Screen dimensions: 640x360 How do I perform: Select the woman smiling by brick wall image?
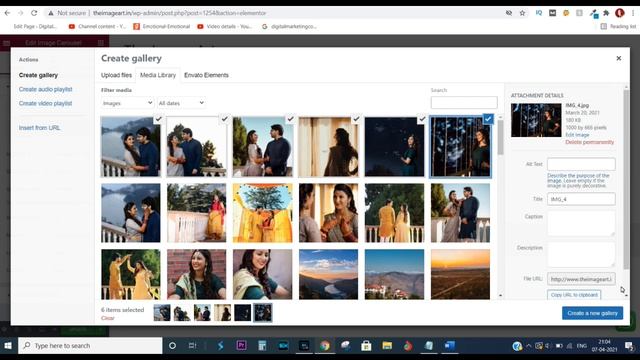196,274
